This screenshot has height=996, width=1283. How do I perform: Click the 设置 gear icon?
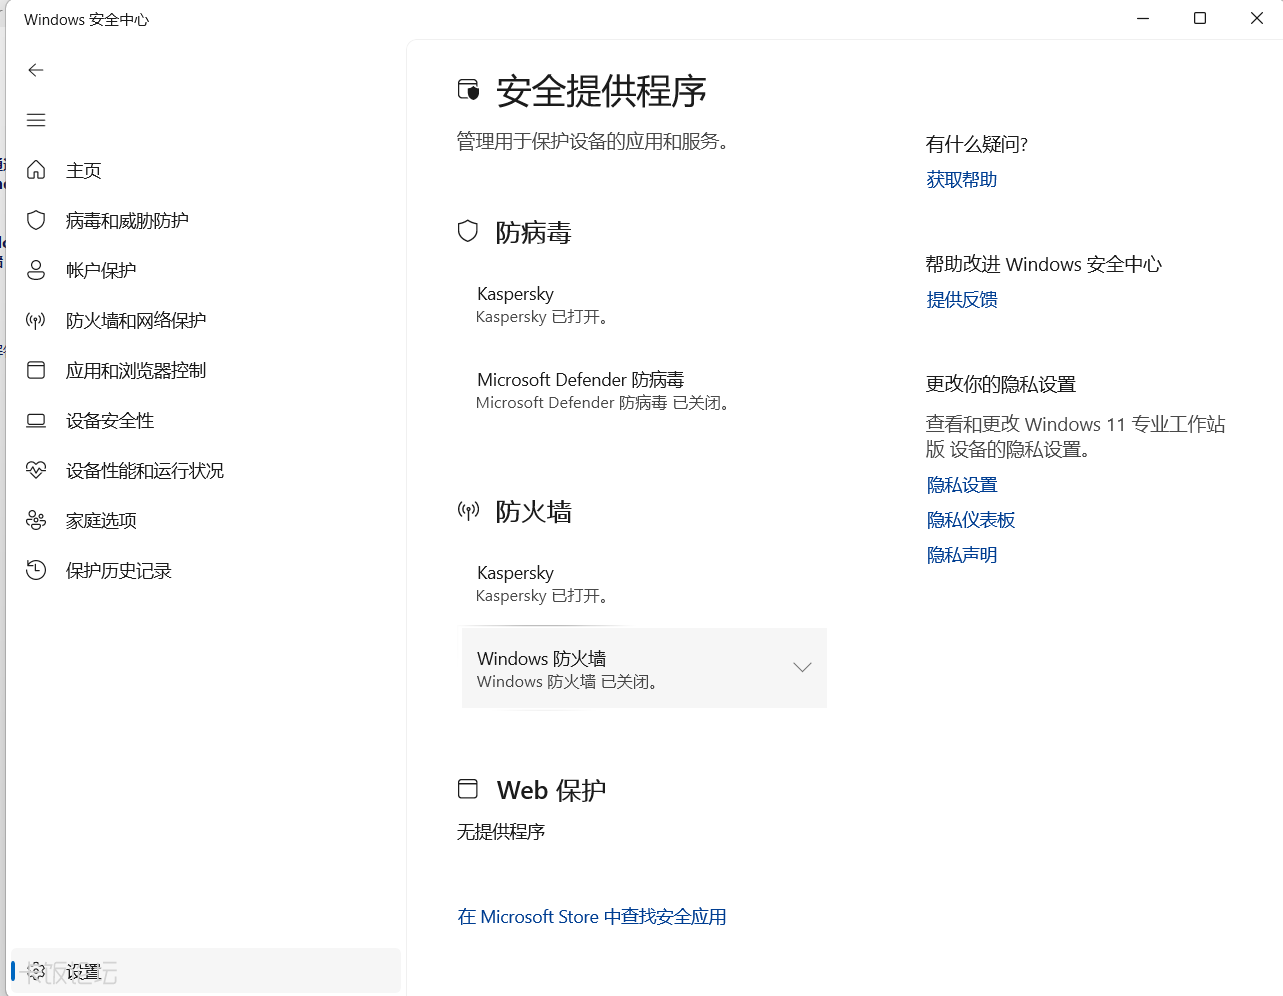point(36,971)
